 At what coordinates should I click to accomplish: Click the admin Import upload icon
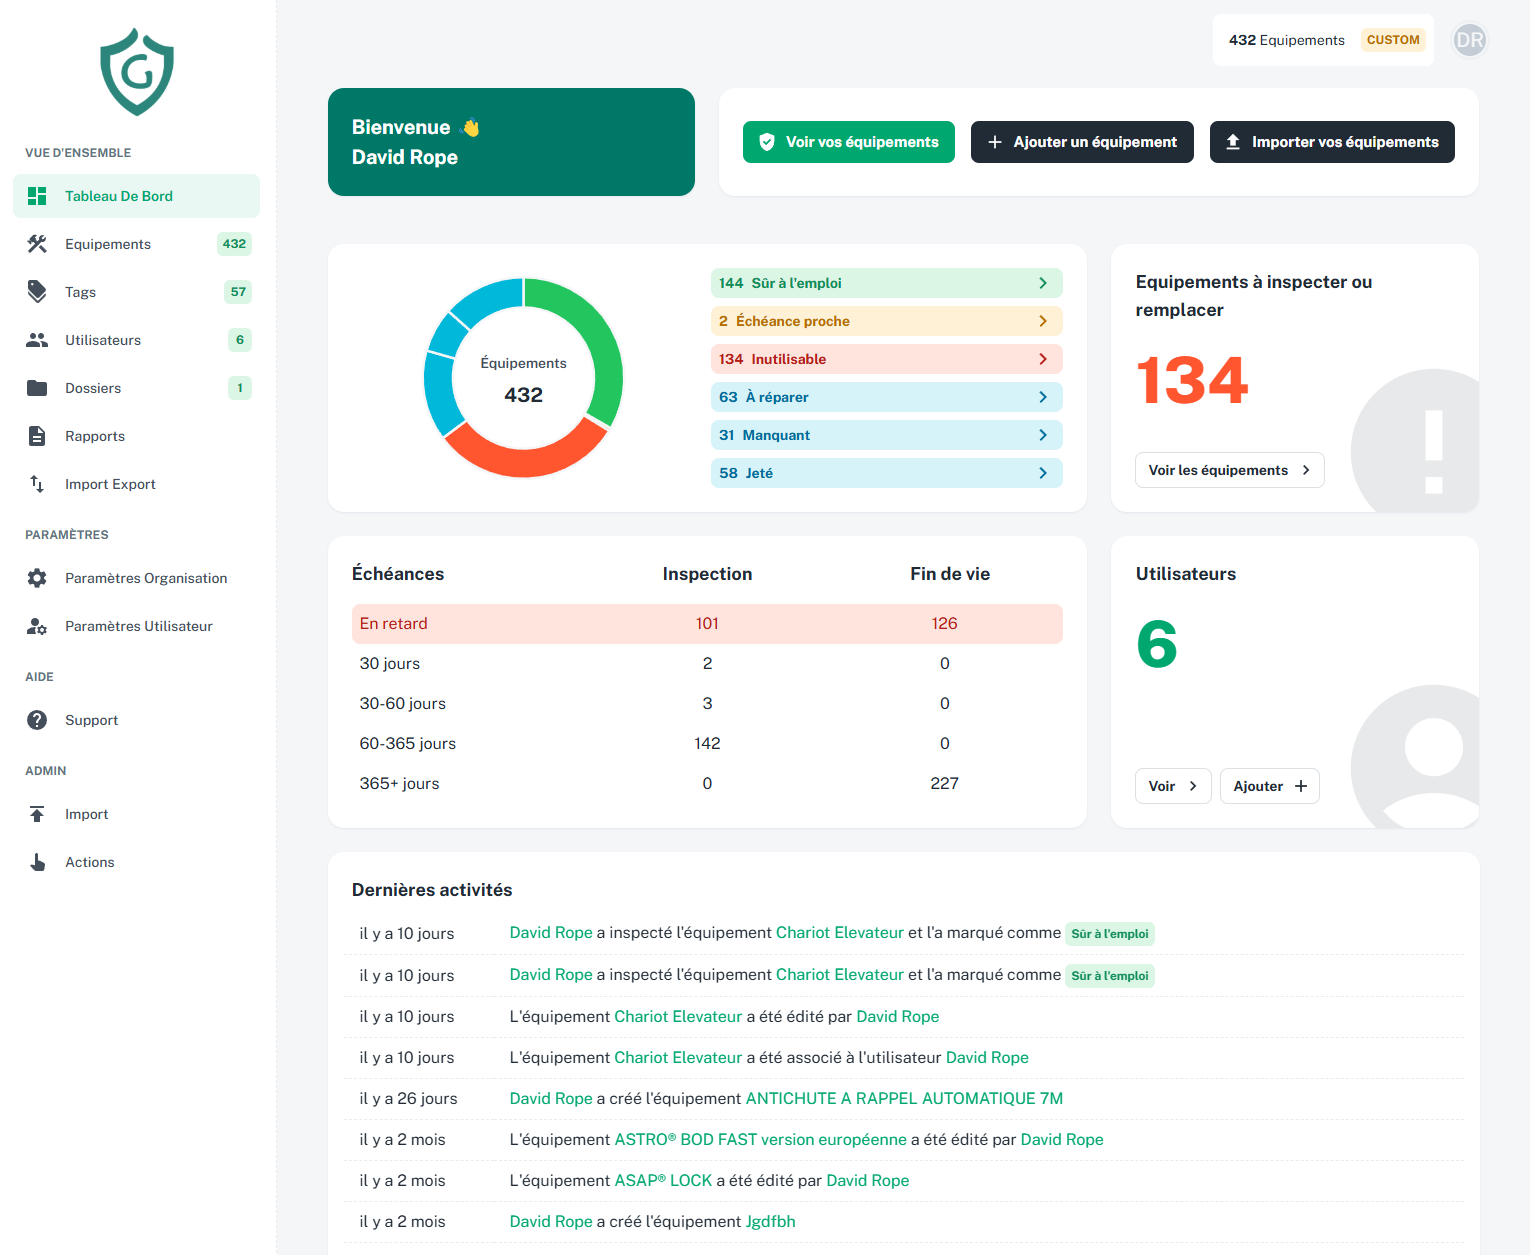(x=37, y=814)
